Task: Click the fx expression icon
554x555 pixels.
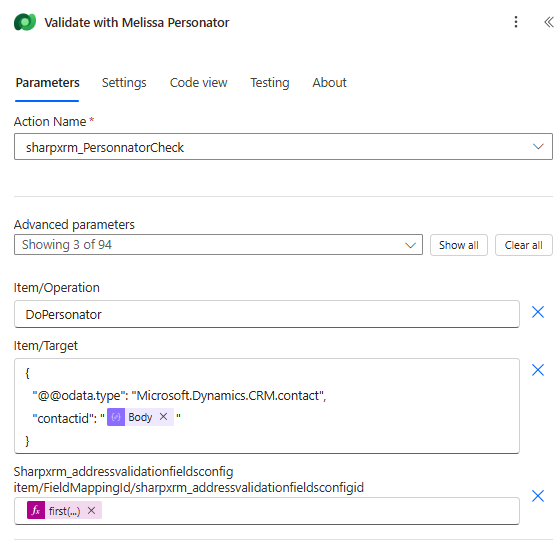Action: [36, 510]
